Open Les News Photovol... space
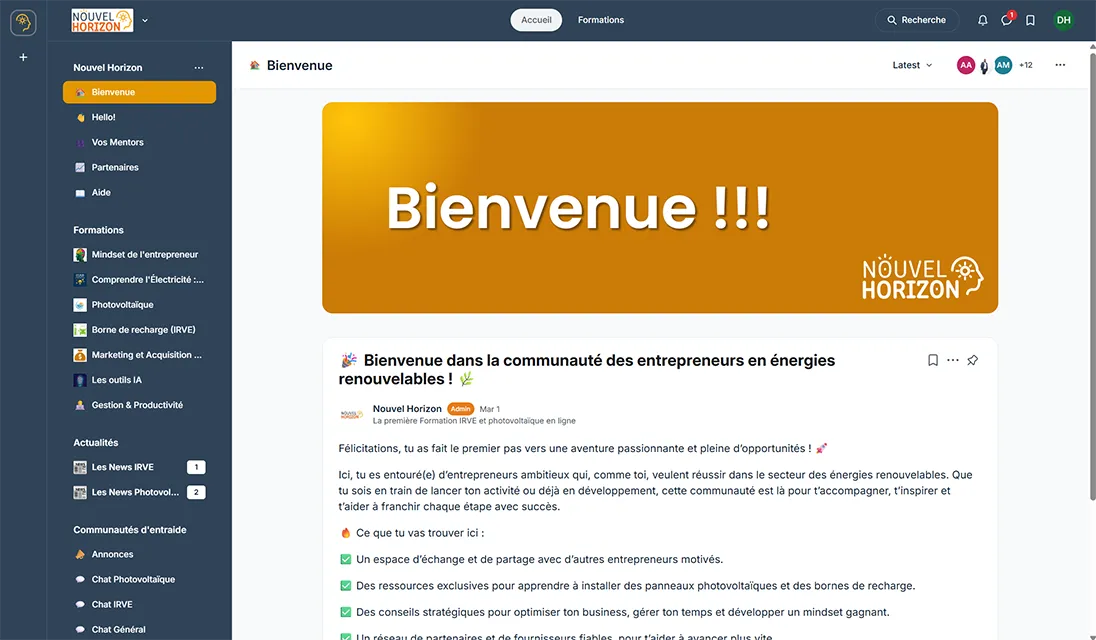Screen dimensions: 1096x640 coord(139,493)
